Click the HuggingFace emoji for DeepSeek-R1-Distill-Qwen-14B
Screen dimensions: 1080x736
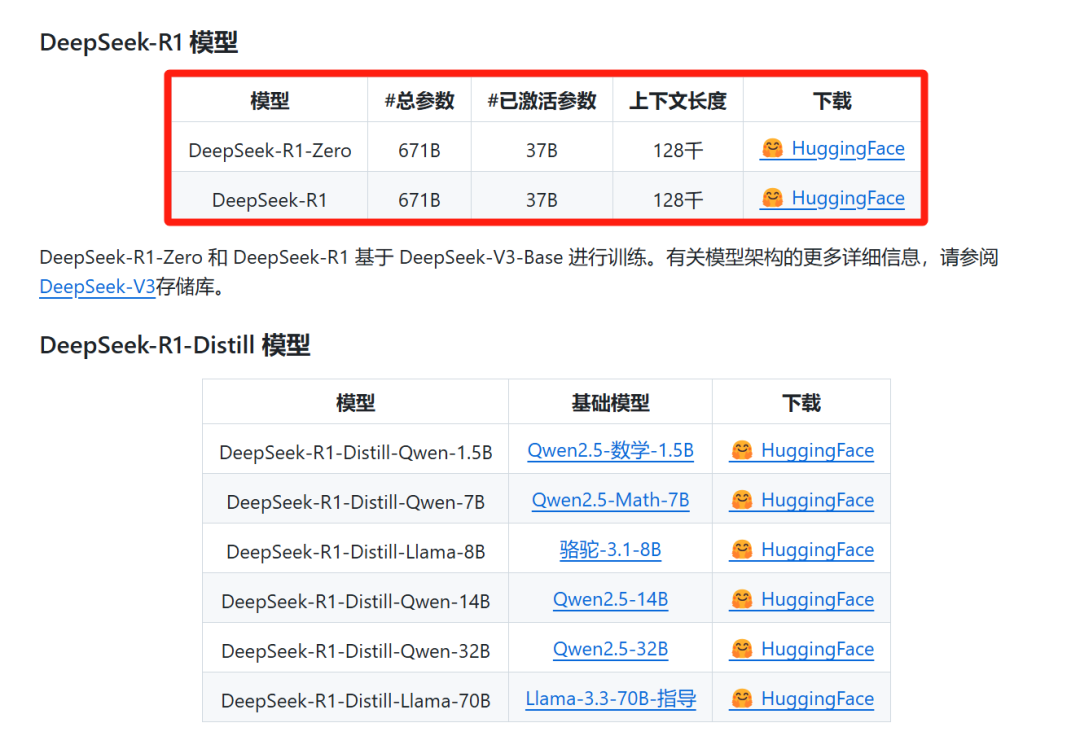742,599
